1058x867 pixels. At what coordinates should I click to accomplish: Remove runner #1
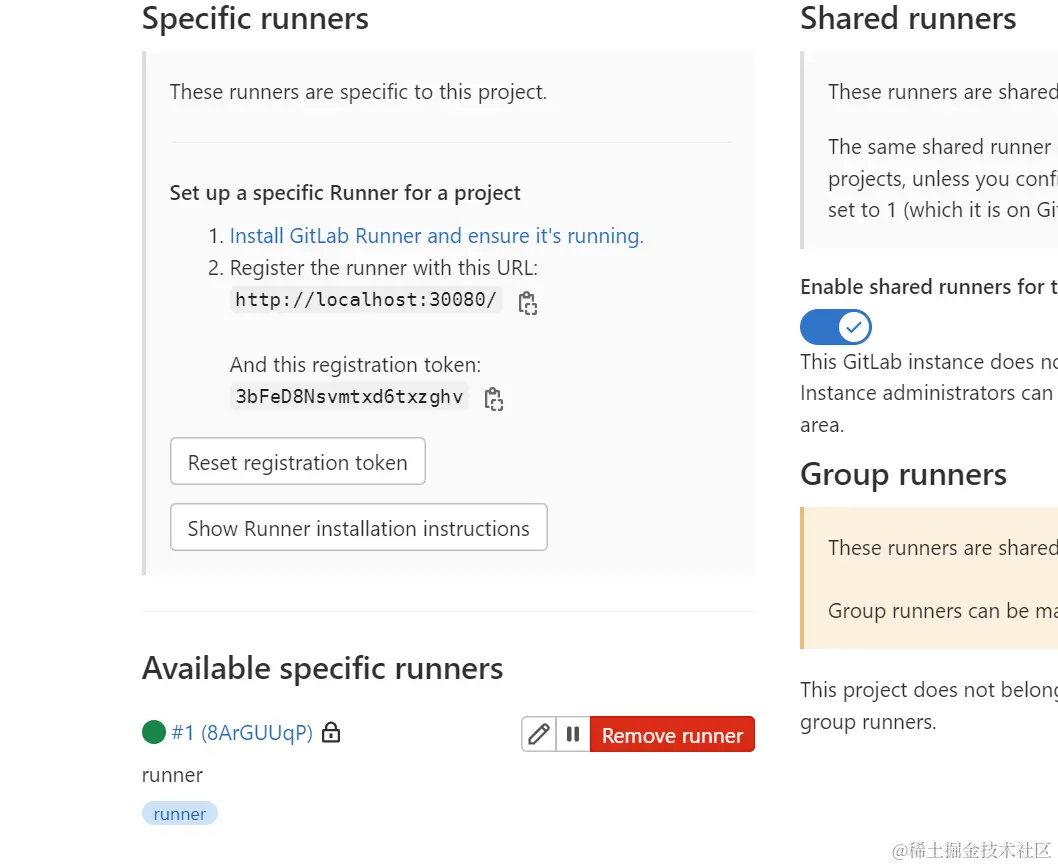pos(672,734)
